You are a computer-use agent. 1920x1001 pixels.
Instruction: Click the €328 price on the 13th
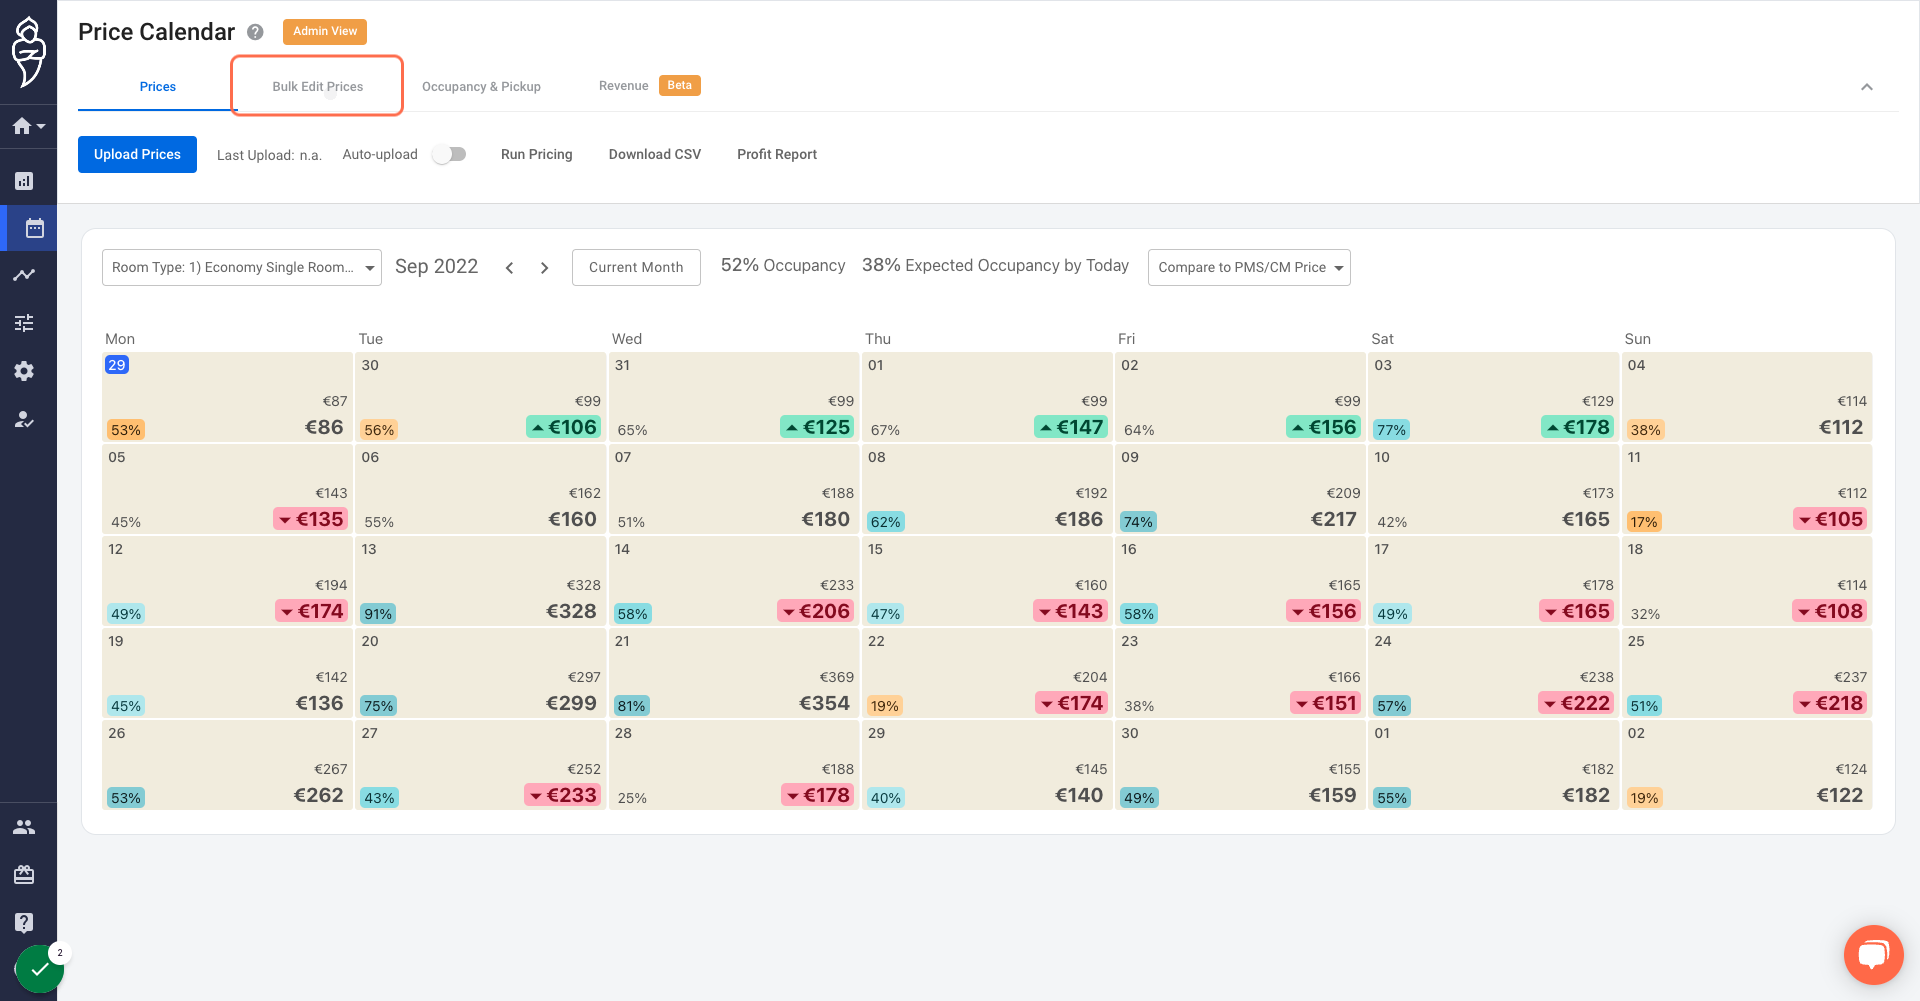(x=571, y=611)
